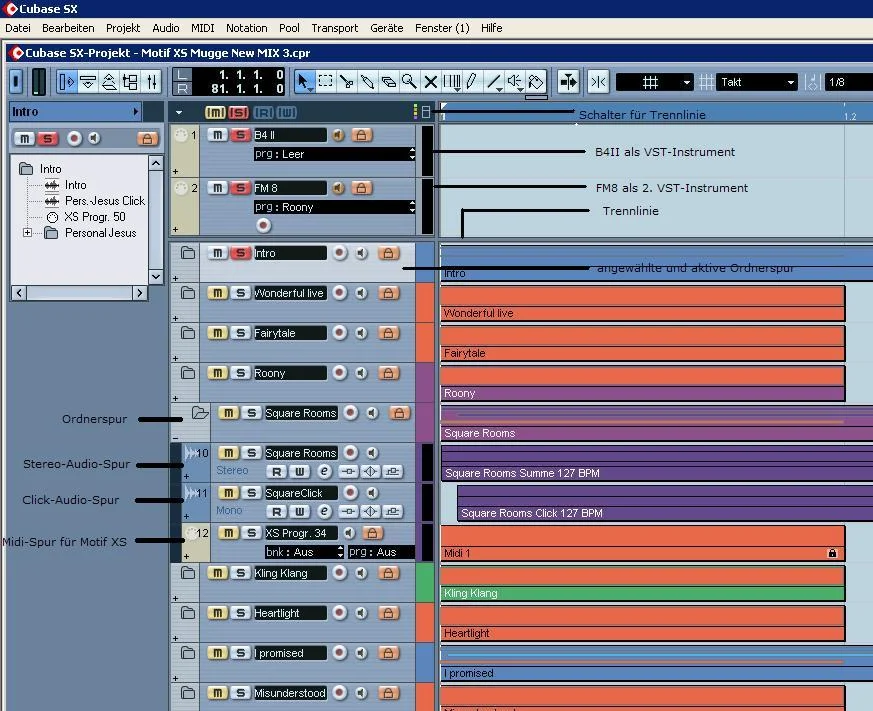Select the Zoom magnifier tool
Screen dimensions: 873x711
[409, 82]
